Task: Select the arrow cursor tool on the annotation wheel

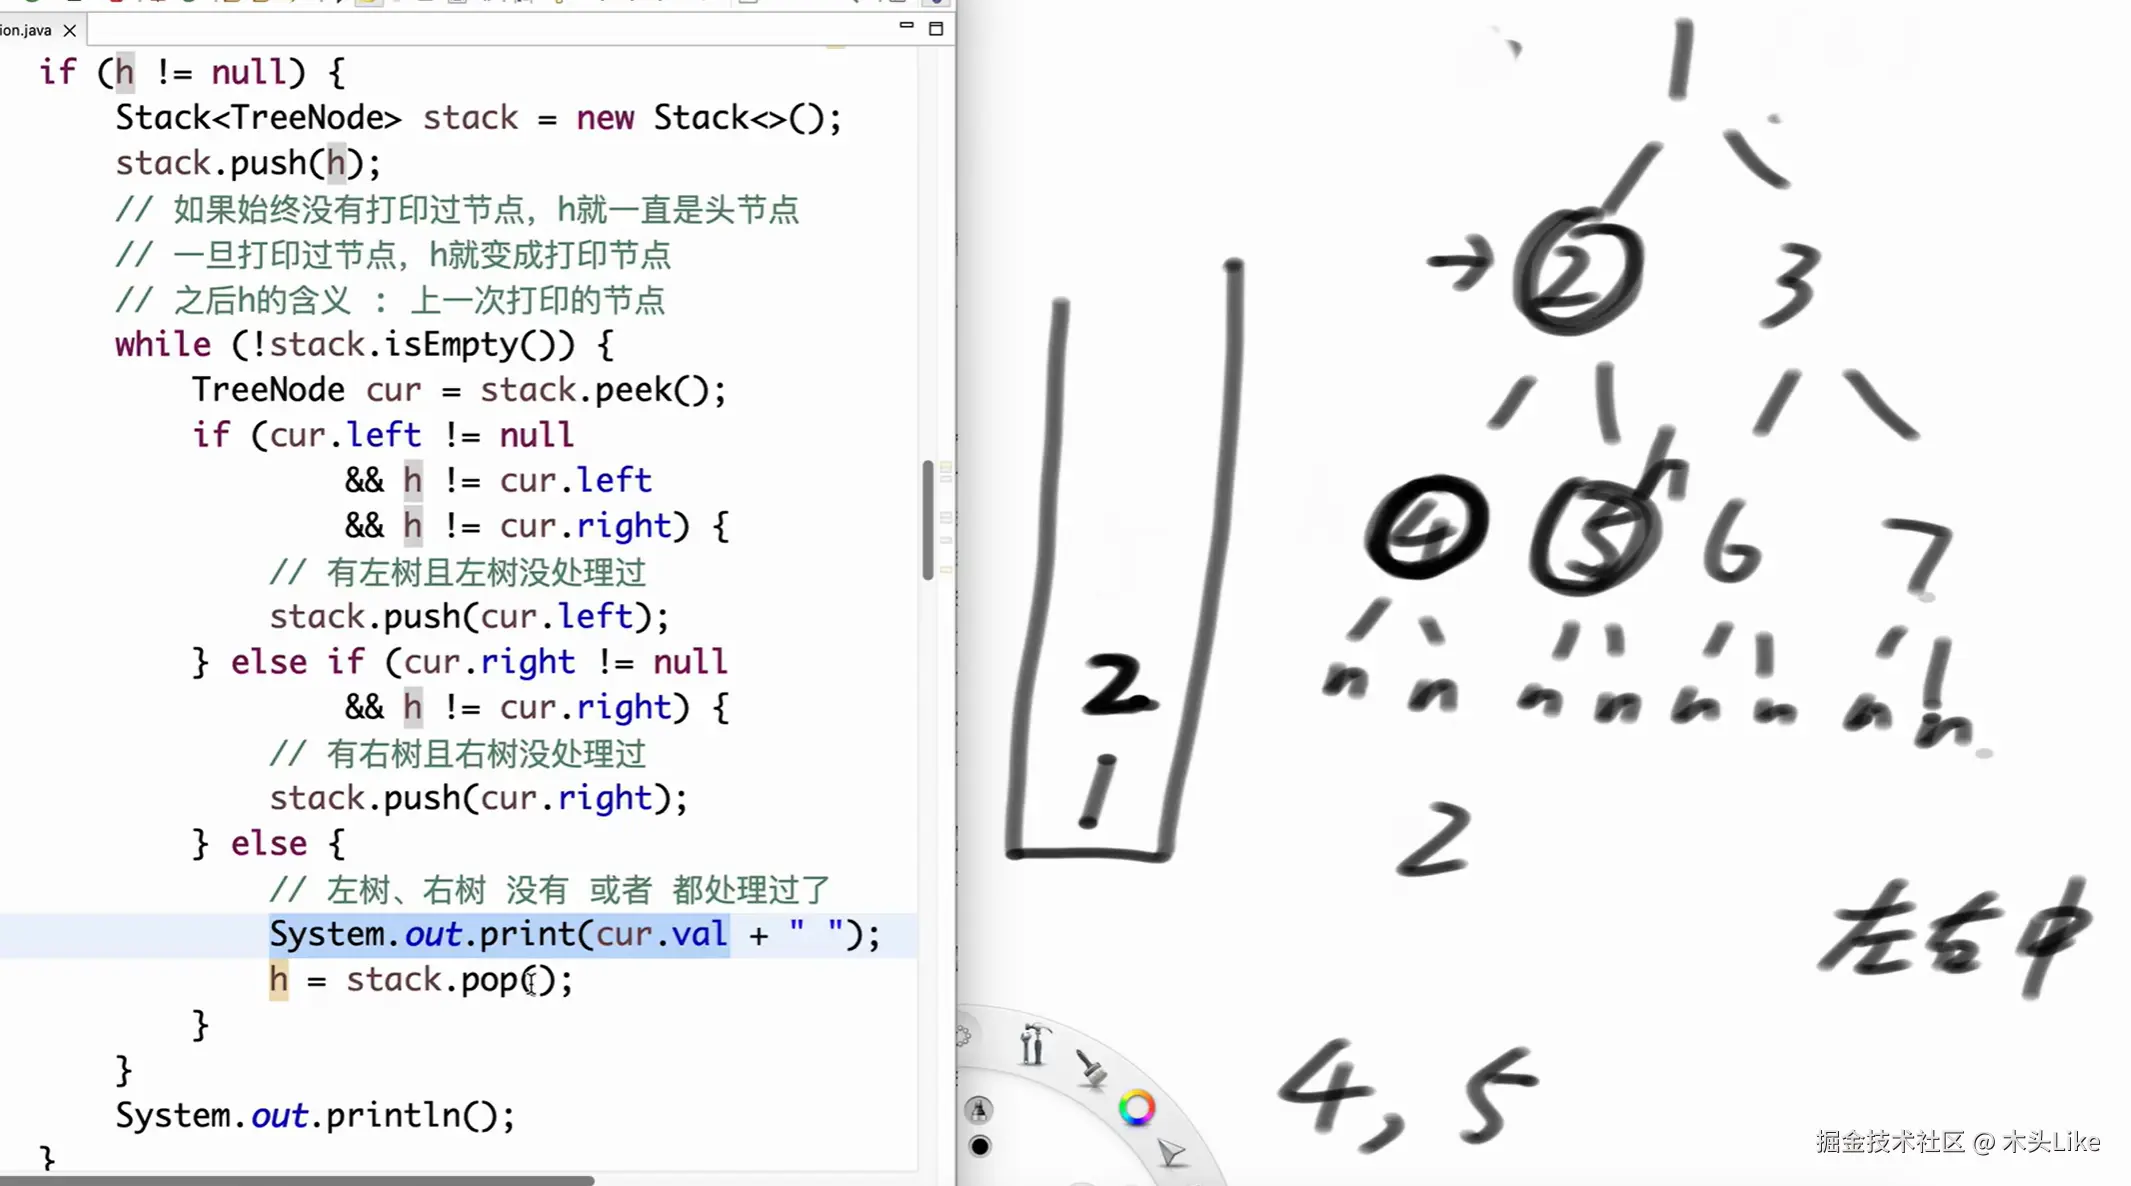Action: pos(1172,1152)
